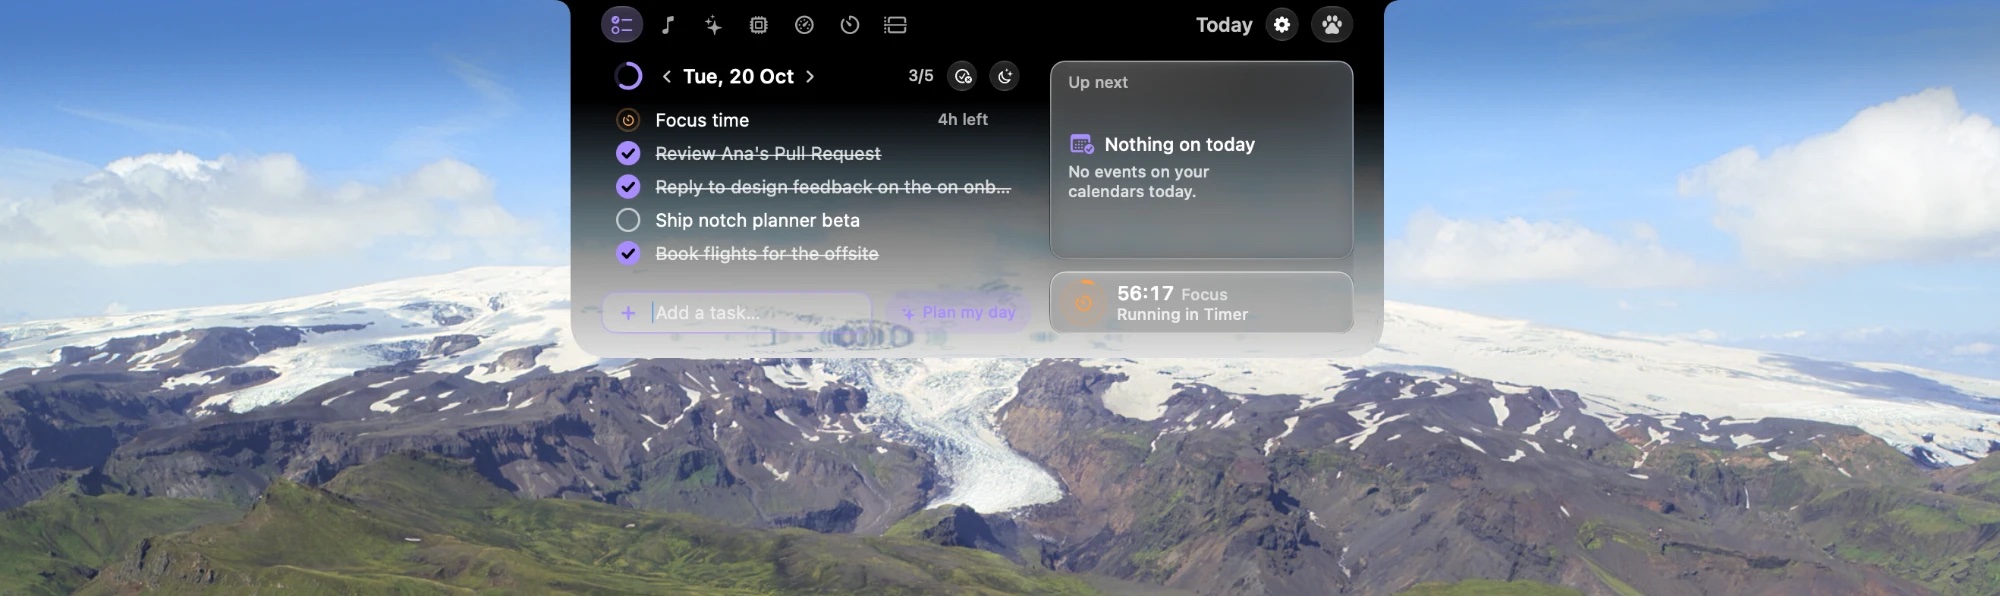2000x596 pixels.
Task: Click the calendar icon beside Nothing on today
Action: [x=1082, y=144]
